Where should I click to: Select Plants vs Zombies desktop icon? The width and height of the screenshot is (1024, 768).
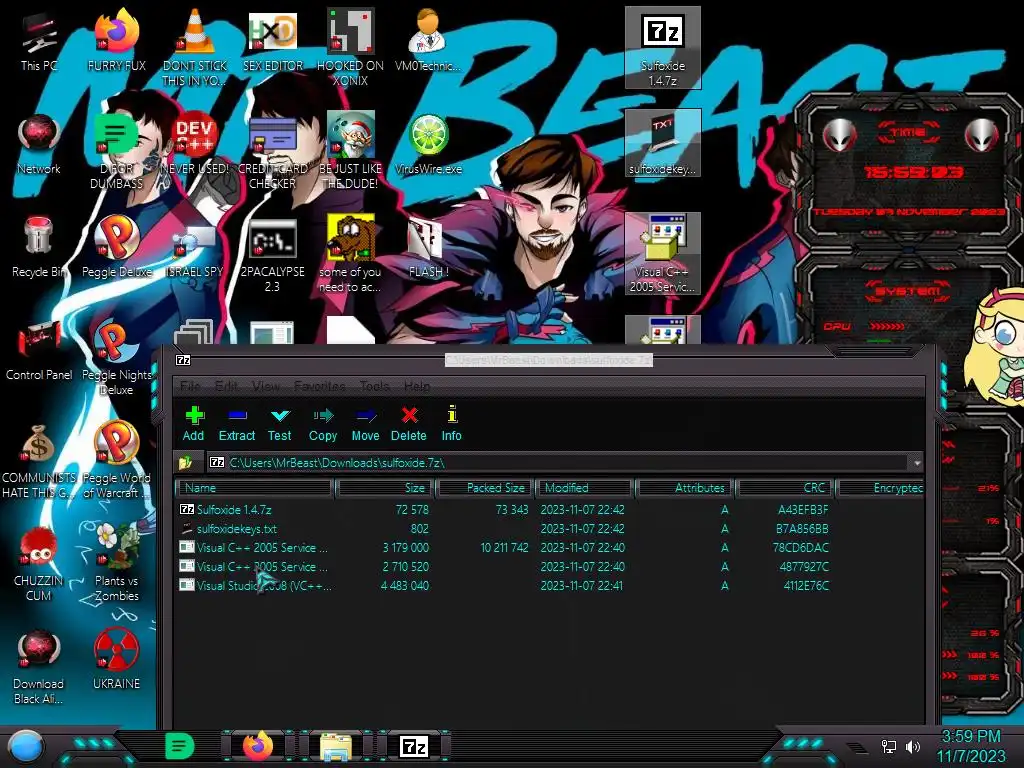click(x=117, y=563)
